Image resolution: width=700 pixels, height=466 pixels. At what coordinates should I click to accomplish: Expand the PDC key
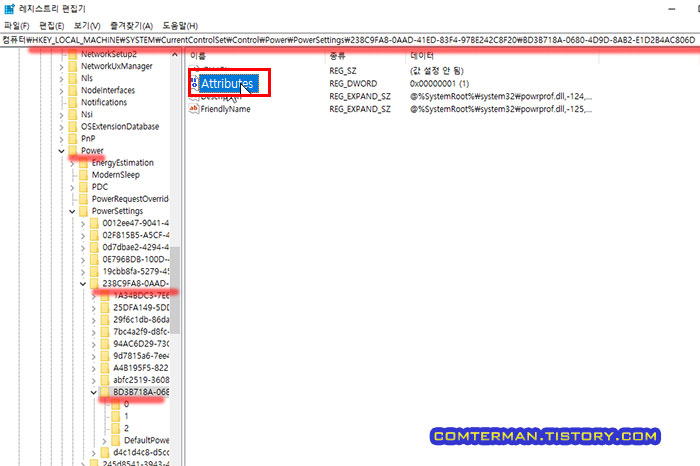pos(72,187)
